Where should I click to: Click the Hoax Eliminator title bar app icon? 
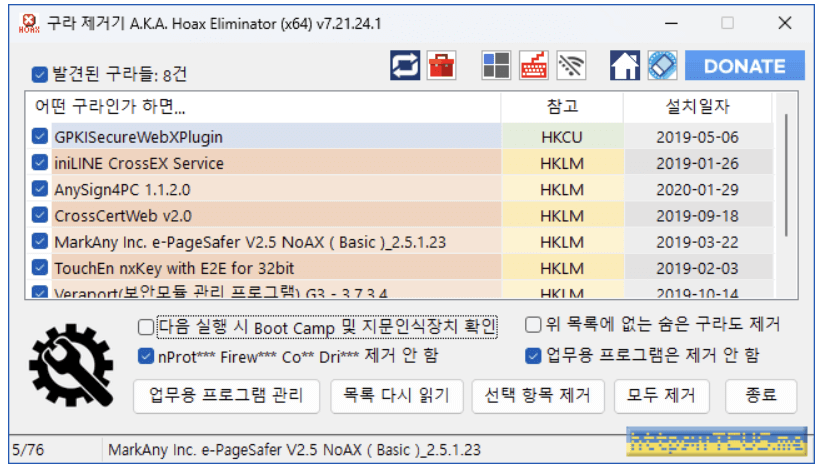pyautogui.click(x=29, y=23)
